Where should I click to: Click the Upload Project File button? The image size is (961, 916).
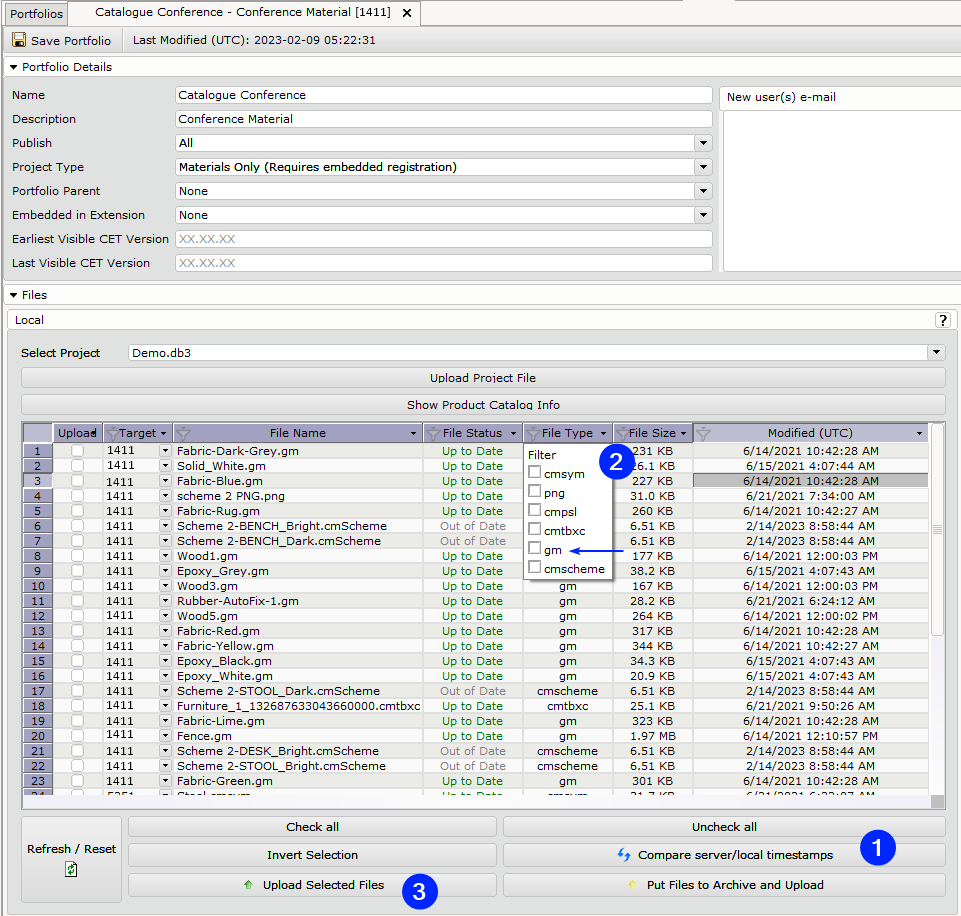pyautogui.click(x=483, y=378)
